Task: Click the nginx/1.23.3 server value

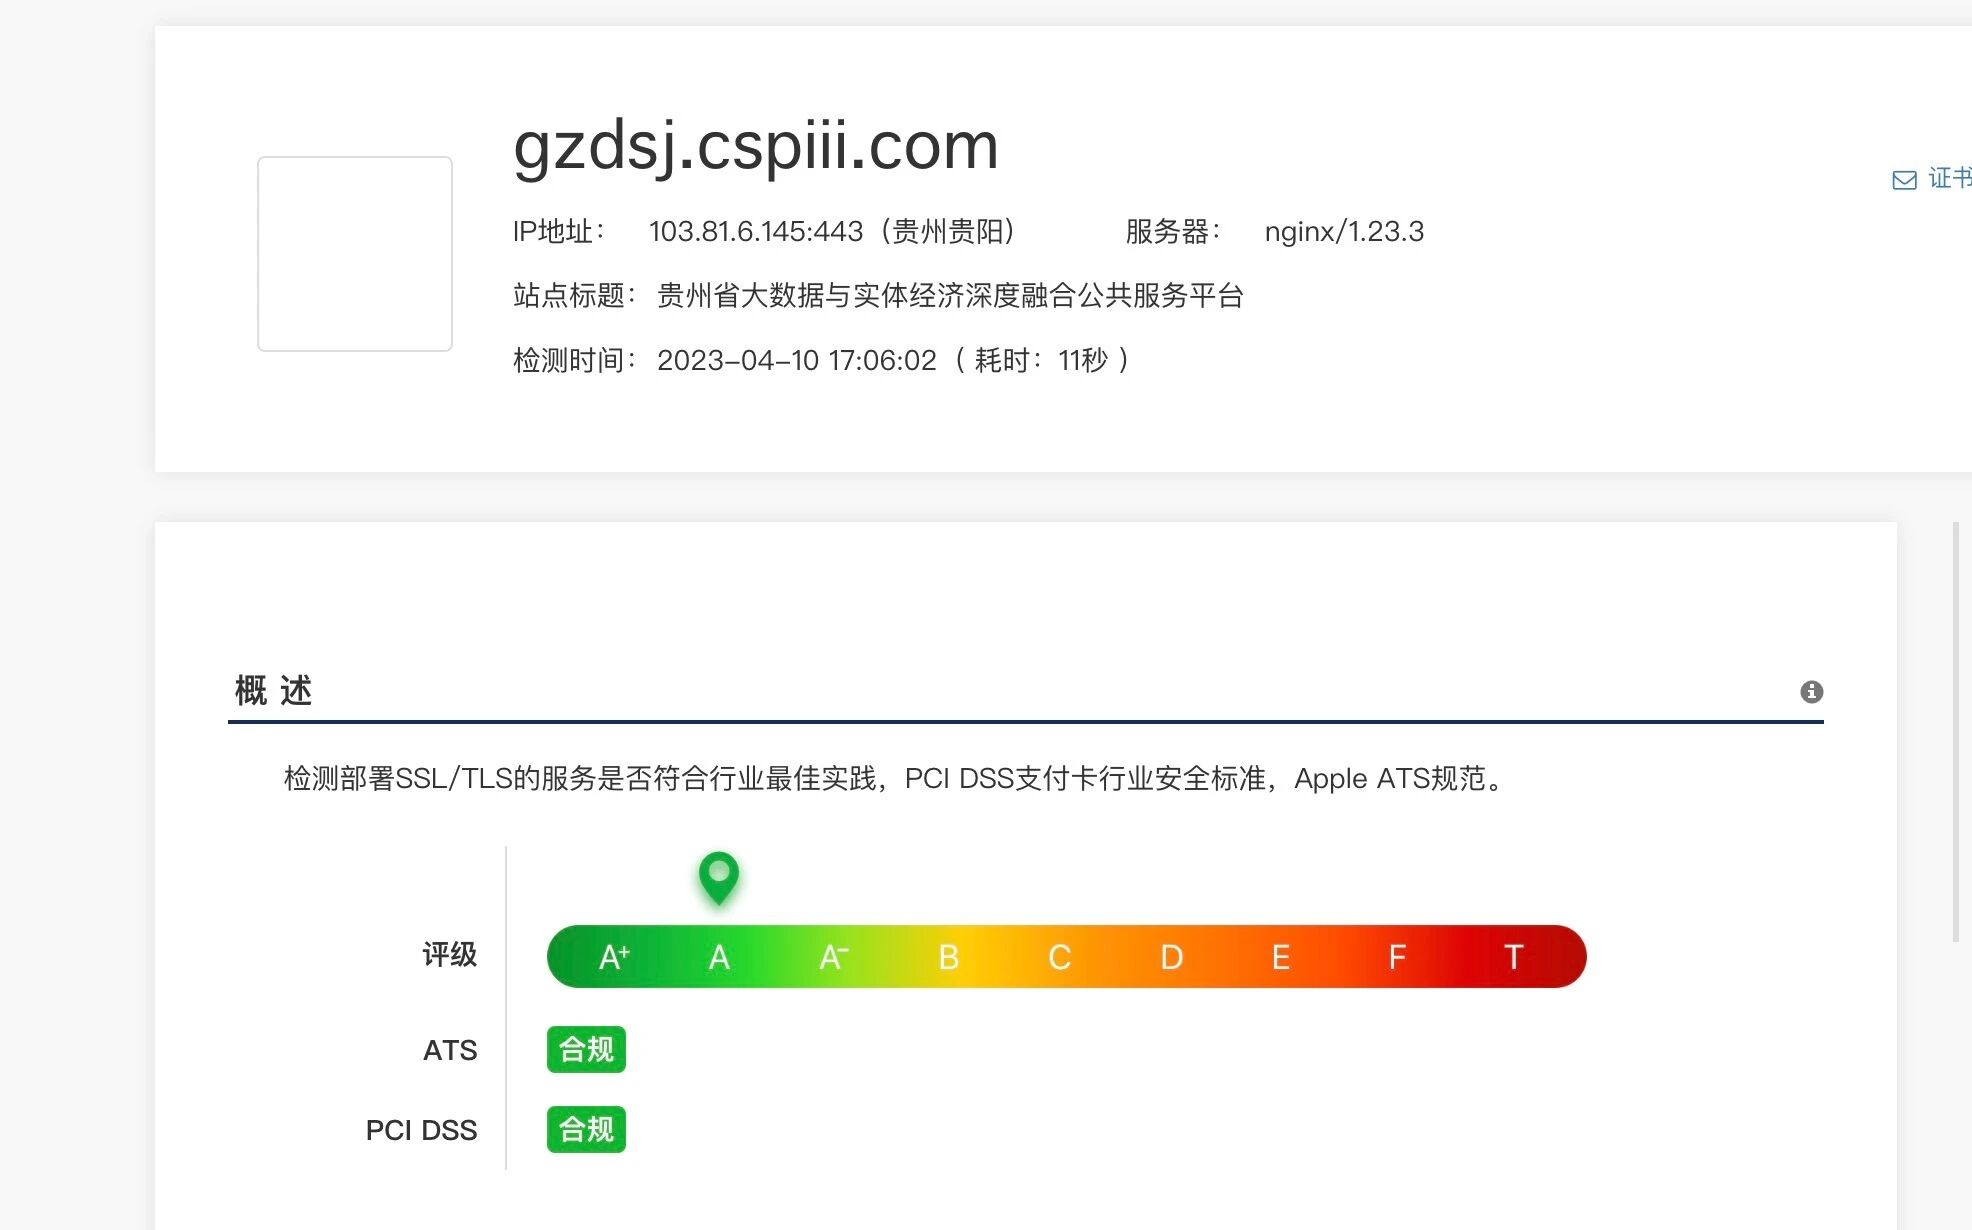Action: point(1343,232)
